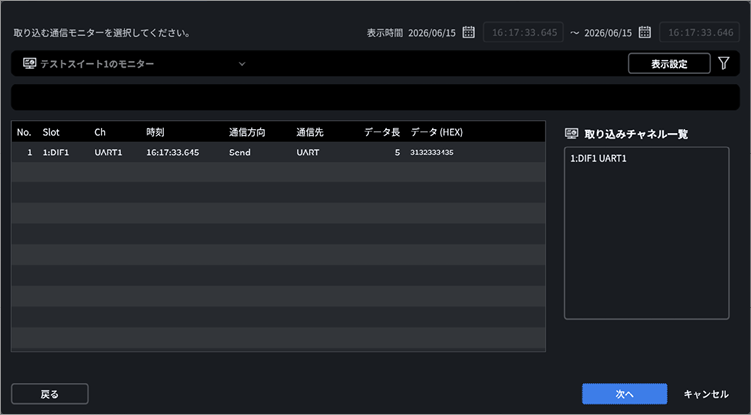
Task: Open the filter funnel icon
Action: (724, 63)
